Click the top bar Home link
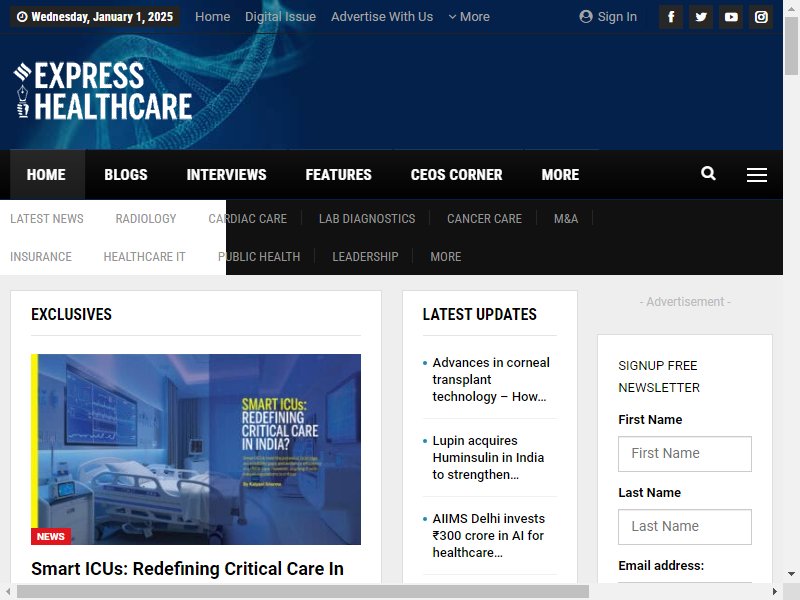 (213, 17)
